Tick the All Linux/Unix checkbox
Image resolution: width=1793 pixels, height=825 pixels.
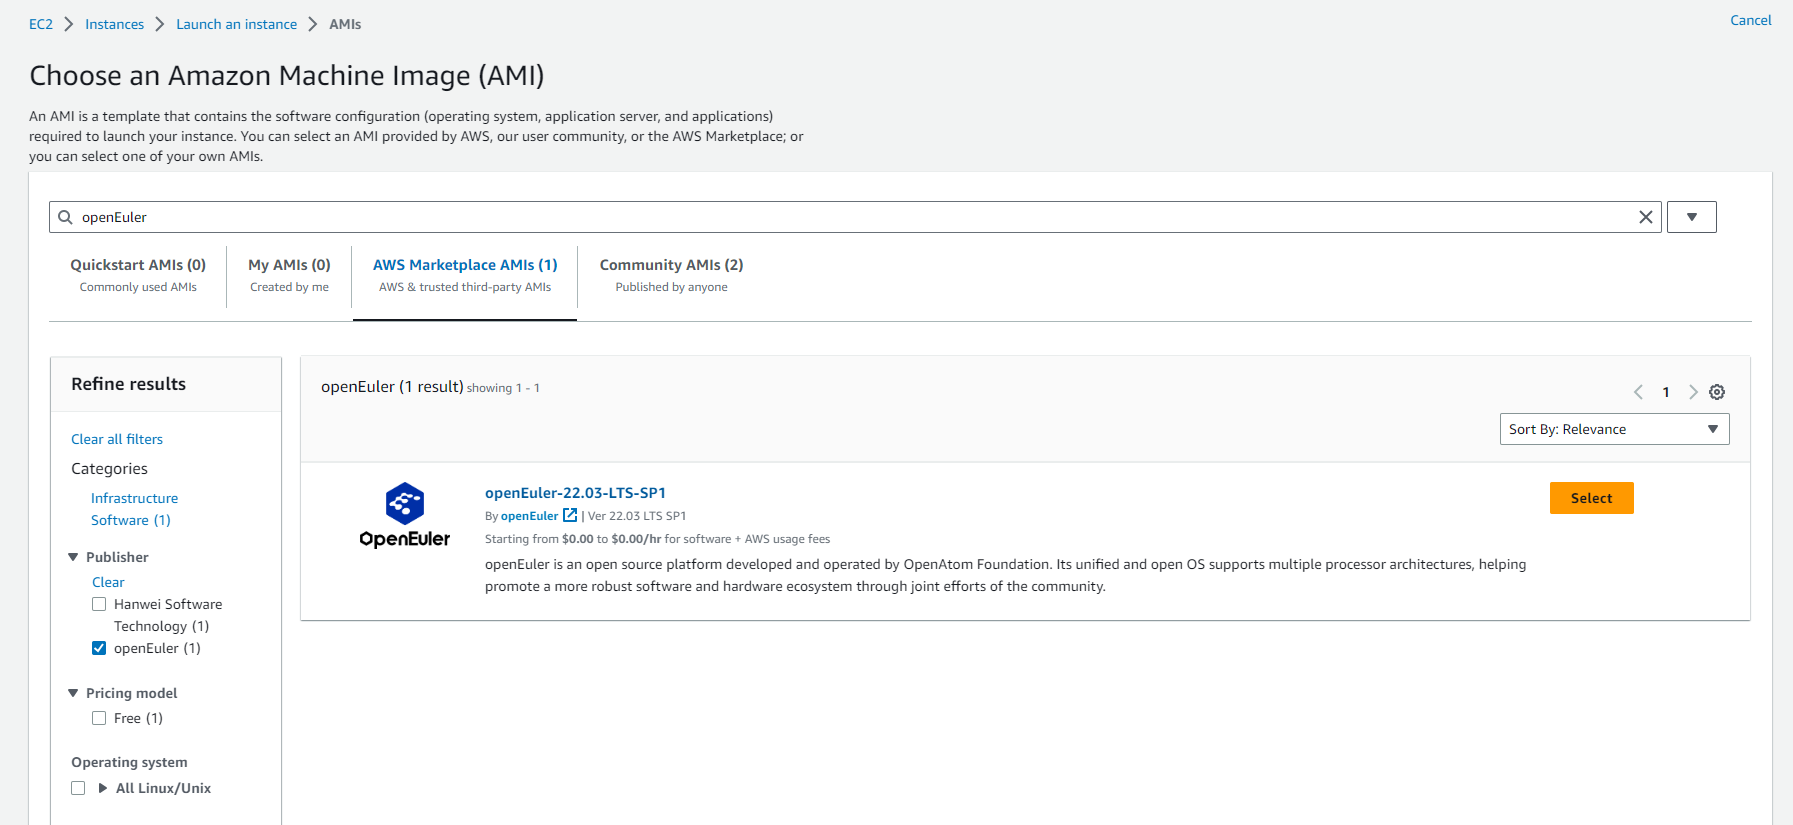pos(78,788)
